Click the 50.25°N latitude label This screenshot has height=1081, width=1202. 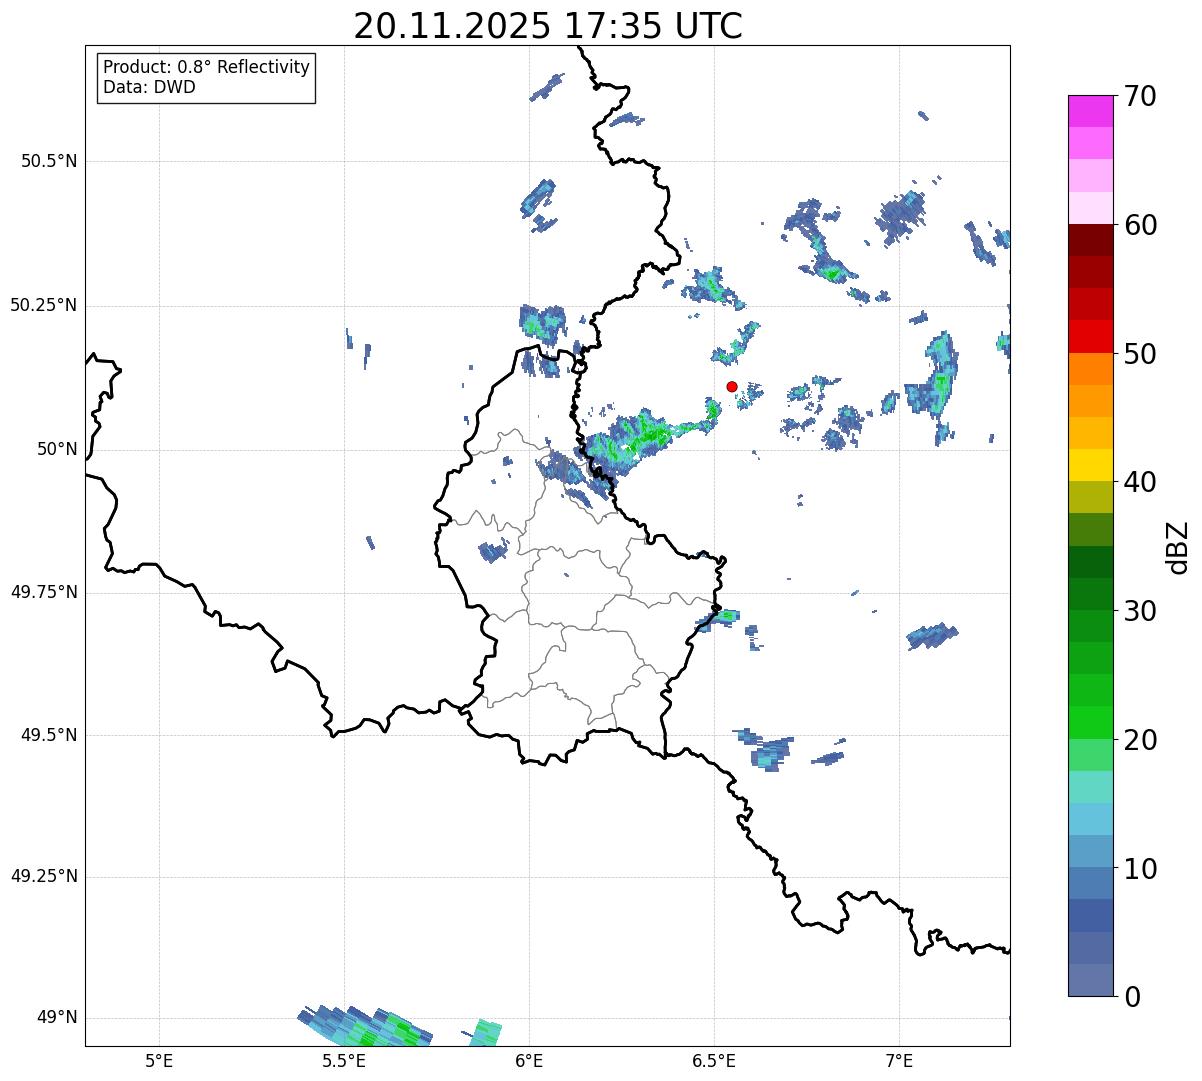tap(44, 305)
